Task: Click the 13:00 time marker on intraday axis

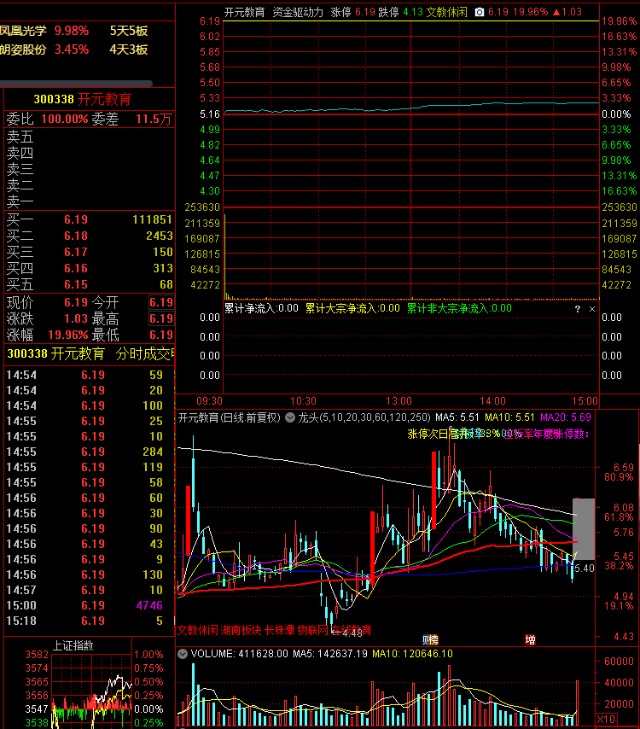Action: click(399, 401)
